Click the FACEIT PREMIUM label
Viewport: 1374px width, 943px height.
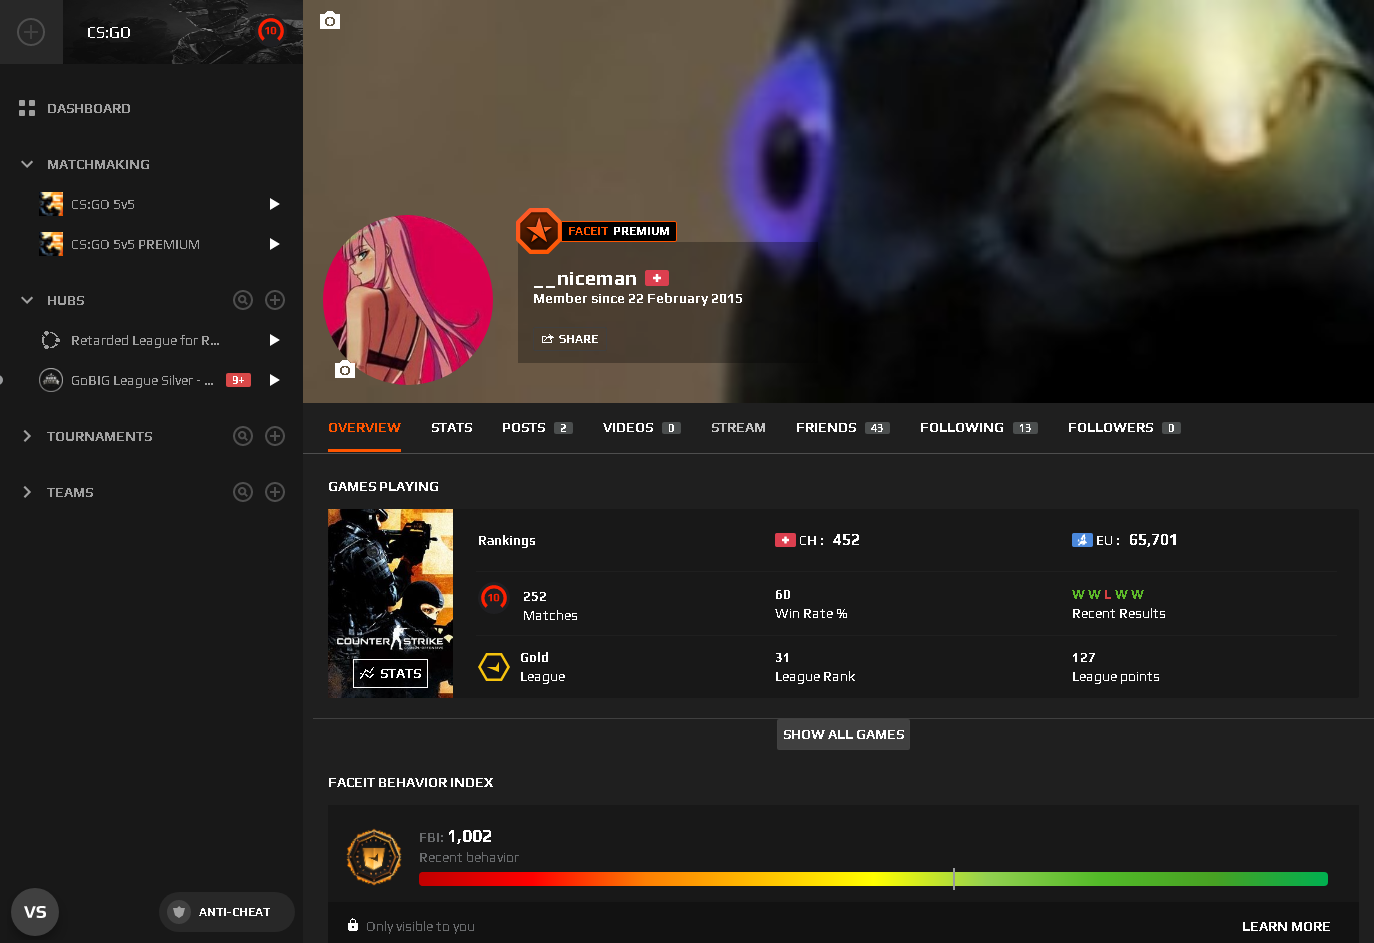pyautogui.click(x=619, y=231)
